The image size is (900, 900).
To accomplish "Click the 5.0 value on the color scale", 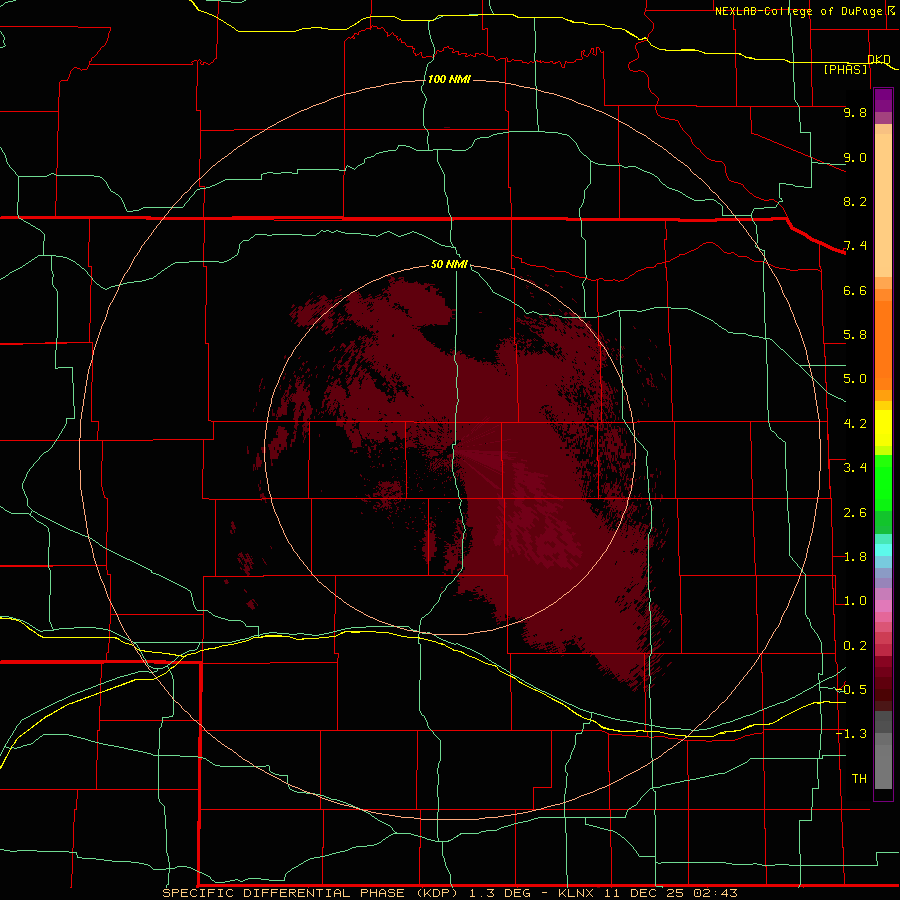I will [855, 379].
